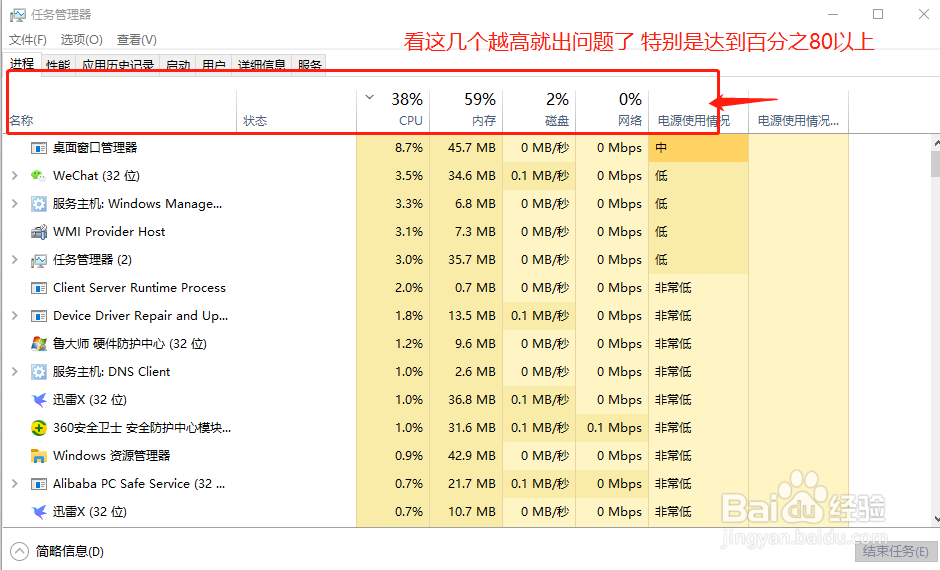Image resolution: width=940 pixels, height=570 pixels.
Task: Switch to the 应用历史记录 tab
Action: 118,65
